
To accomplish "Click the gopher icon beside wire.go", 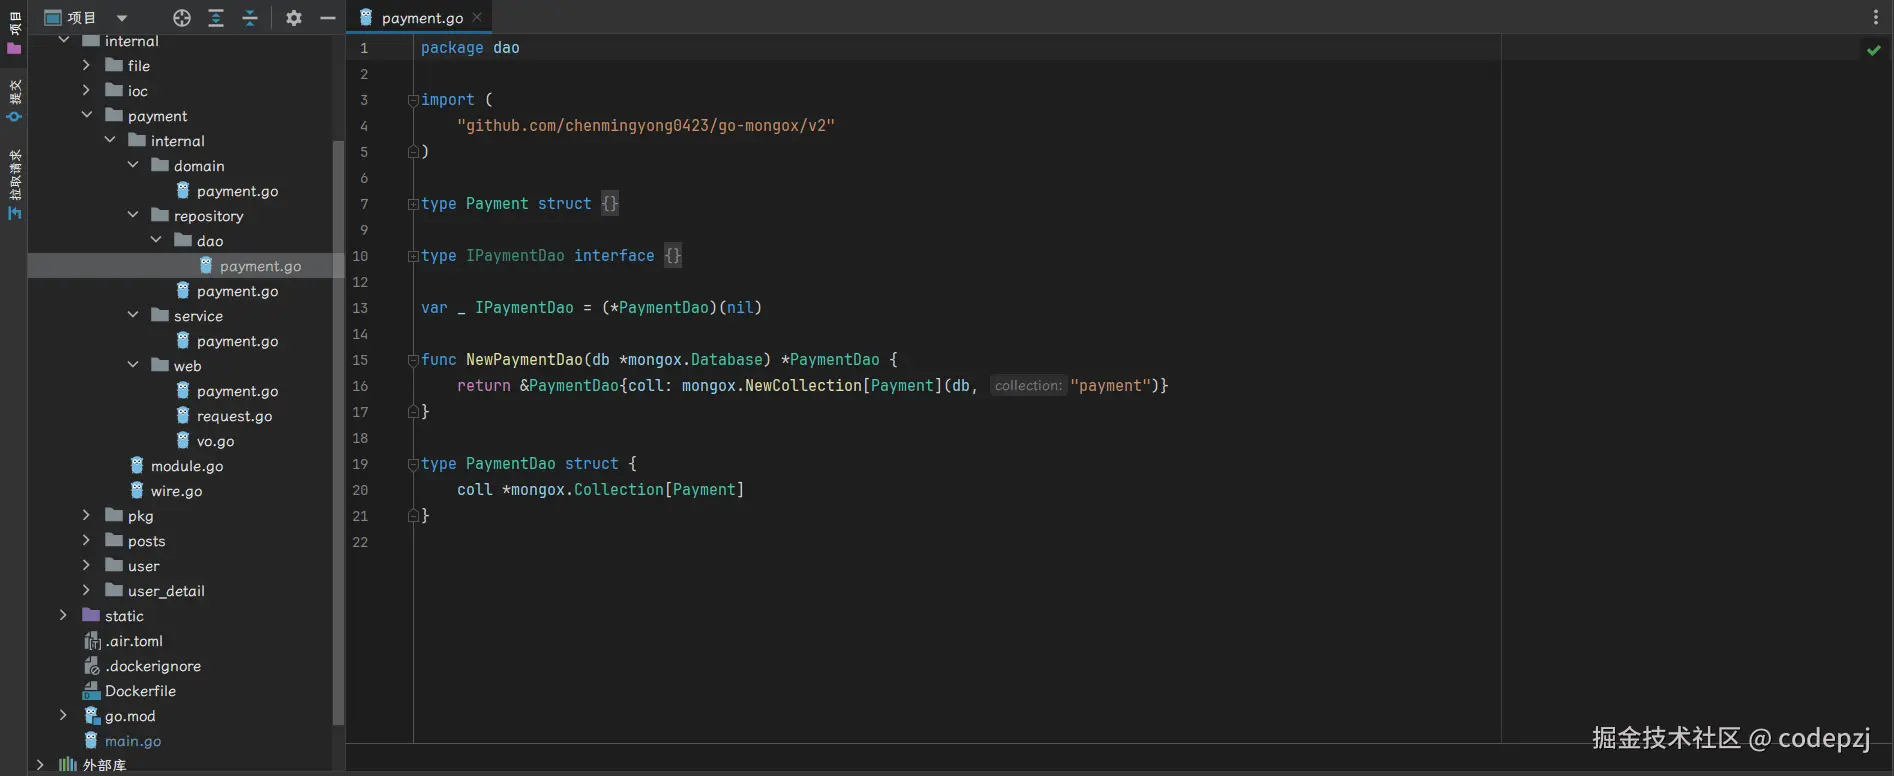I will 137,490.
